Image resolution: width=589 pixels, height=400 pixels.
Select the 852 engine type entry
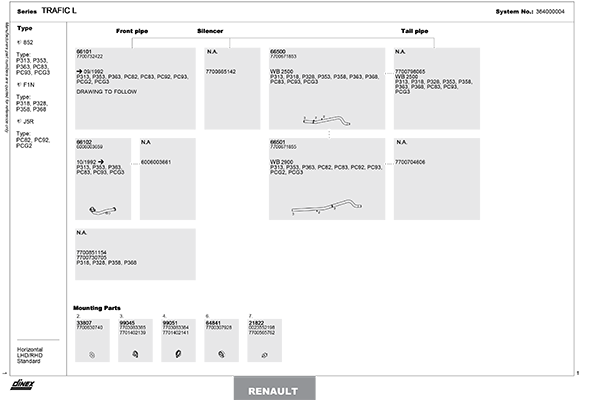(x=25, y=42)
